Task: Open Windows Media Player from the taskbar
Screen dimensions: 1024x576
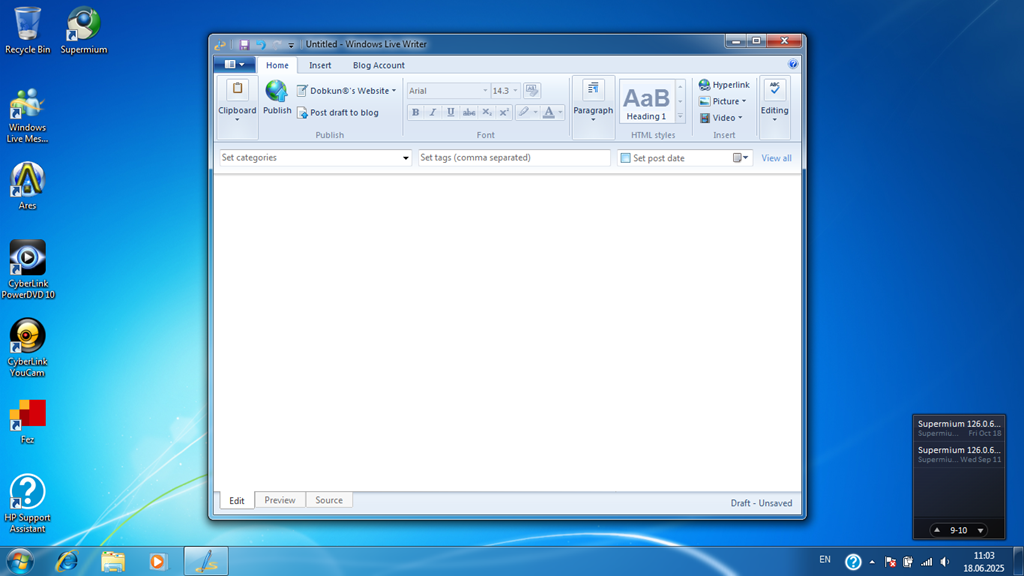Action: pyautogui.click(x=157, y=561)
